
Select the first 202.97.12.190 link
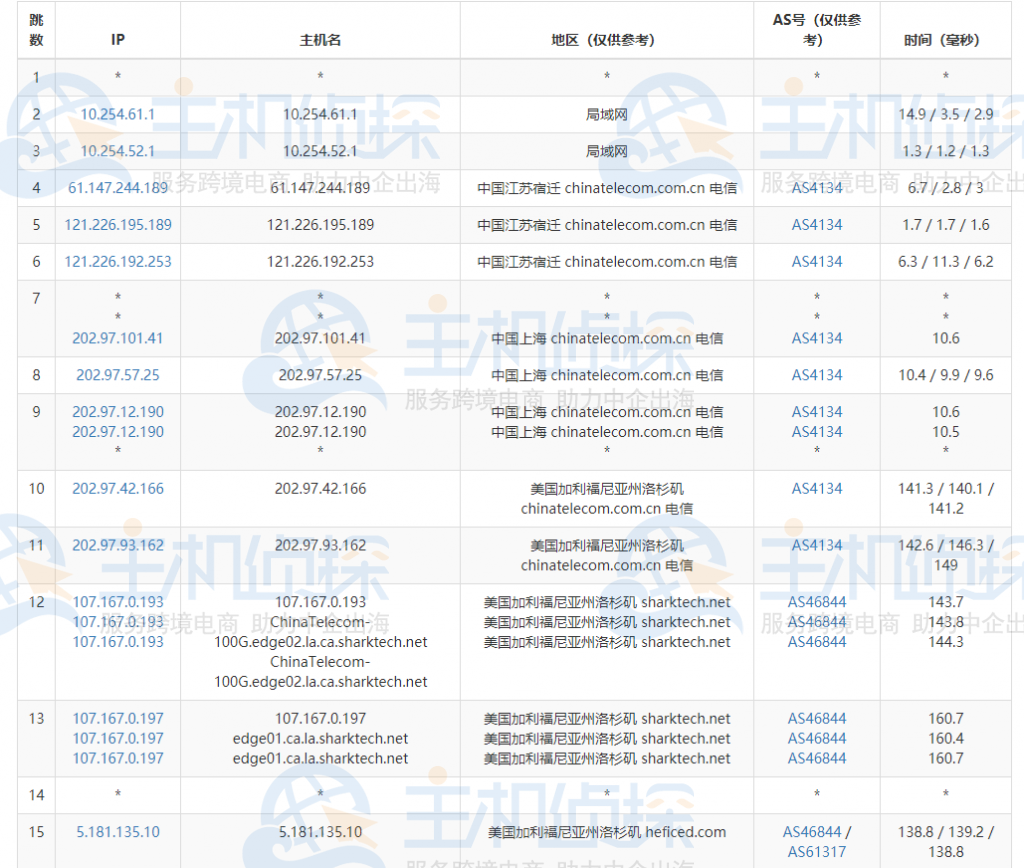coord(117,411)
